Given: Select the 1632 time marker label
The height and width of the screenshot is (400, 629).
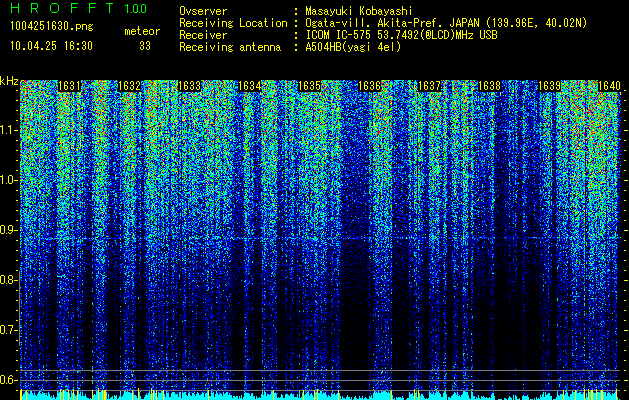Looking at the screenshot, I should coord(130,86).
